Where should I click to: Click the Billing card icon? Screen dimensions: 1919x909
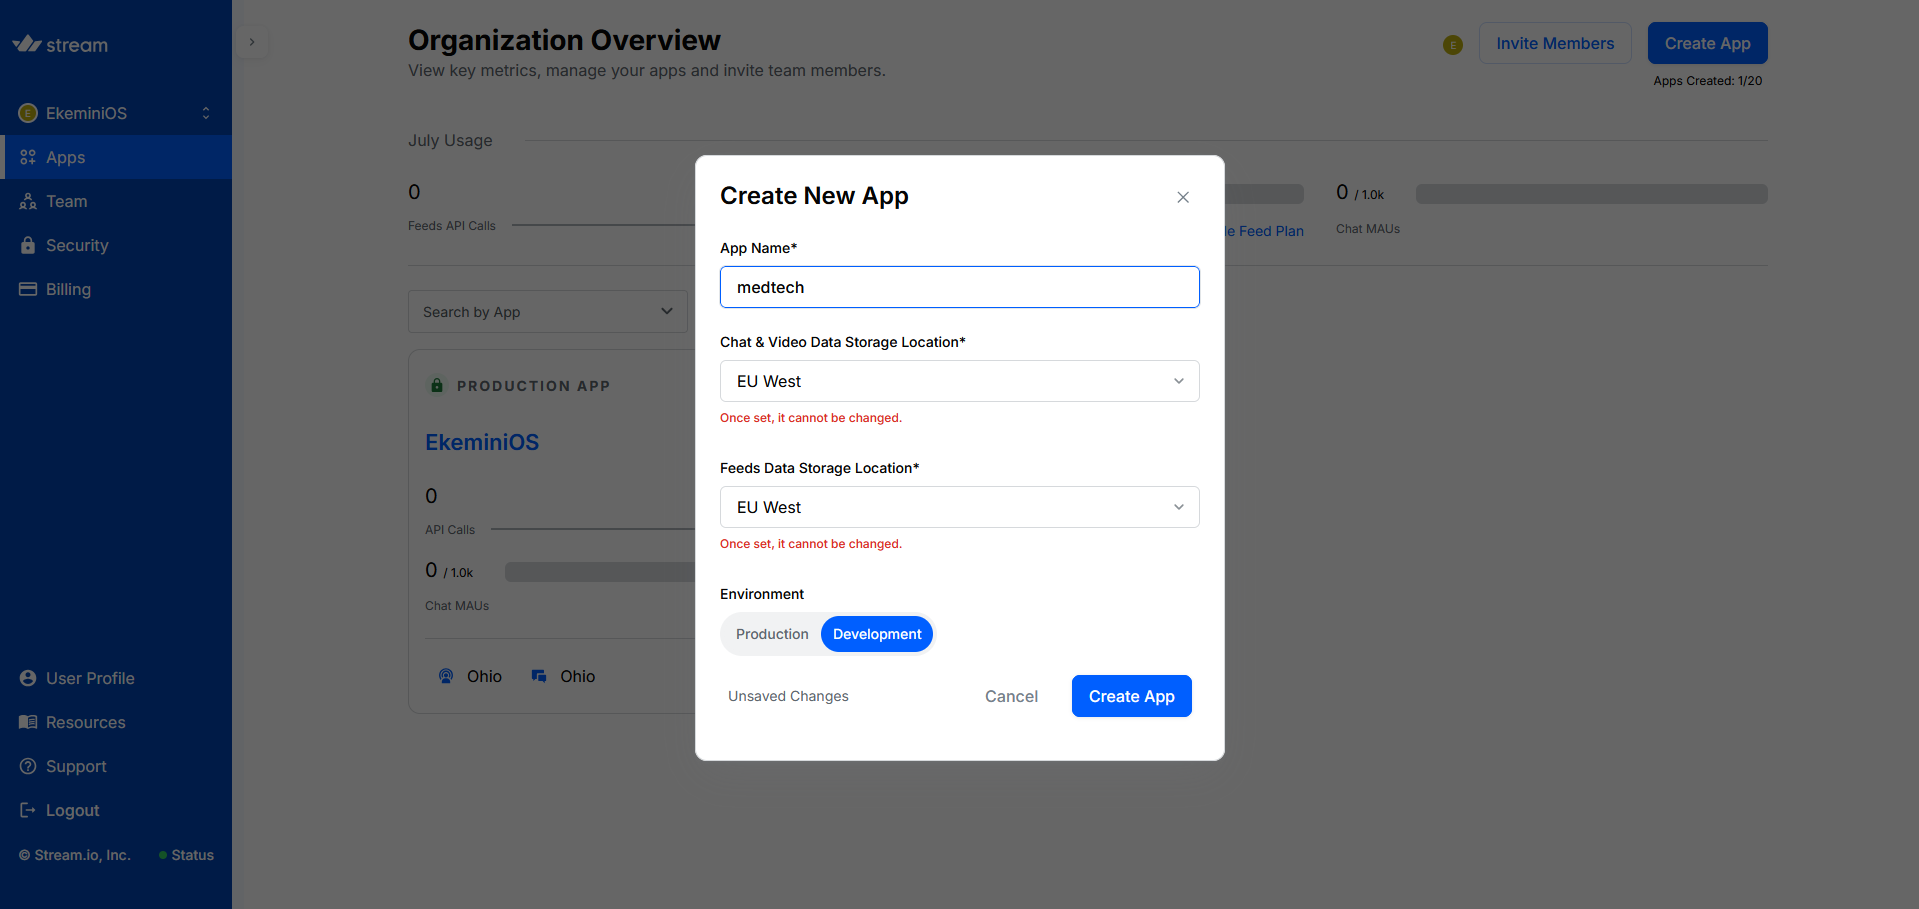28,289
